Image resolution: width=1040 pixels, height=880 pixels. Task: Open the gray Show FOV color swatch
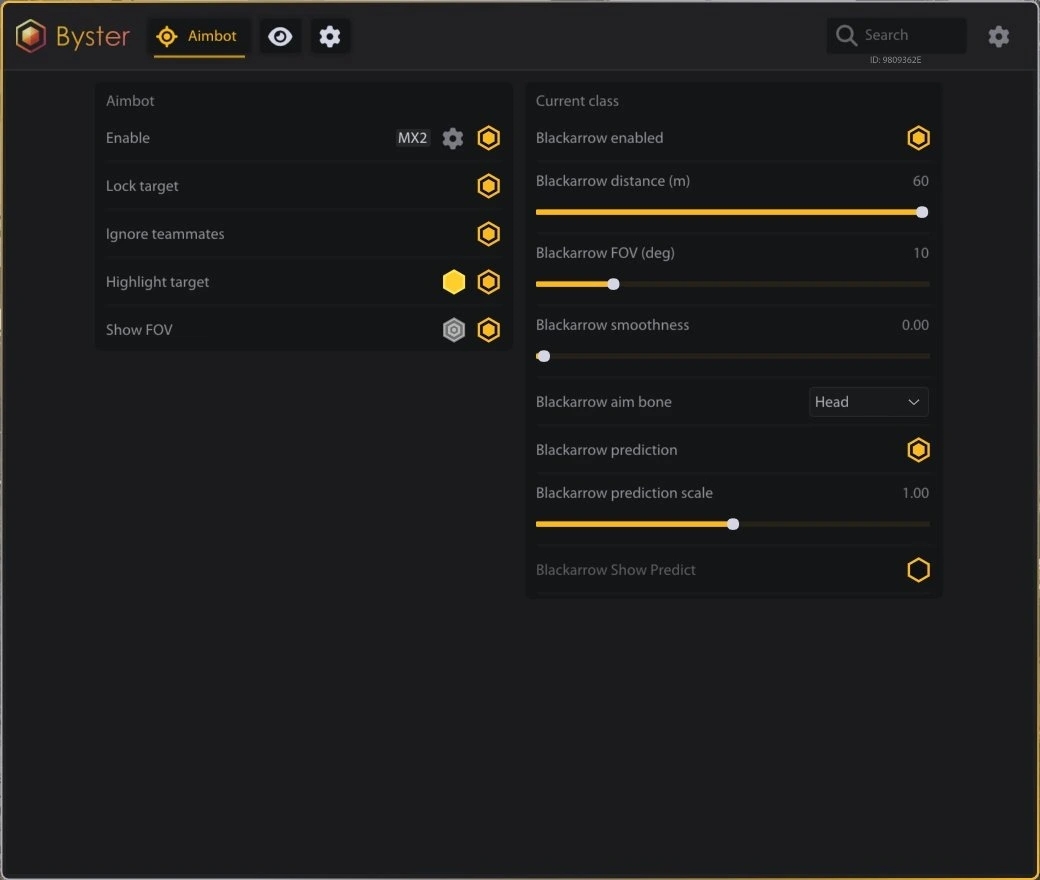(x=454, y=330)
